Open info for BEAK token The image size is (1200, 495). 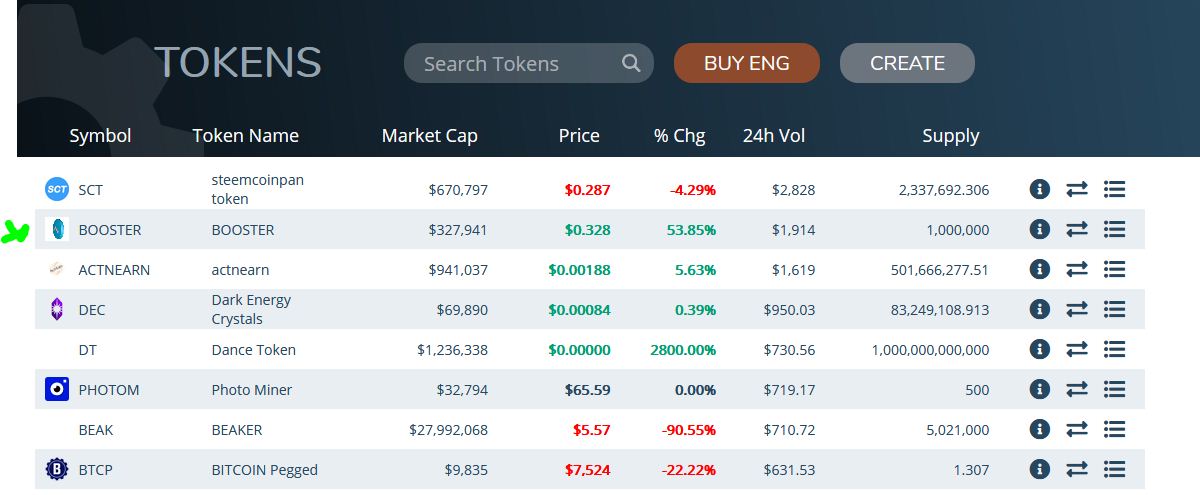tap(1040, 429)
